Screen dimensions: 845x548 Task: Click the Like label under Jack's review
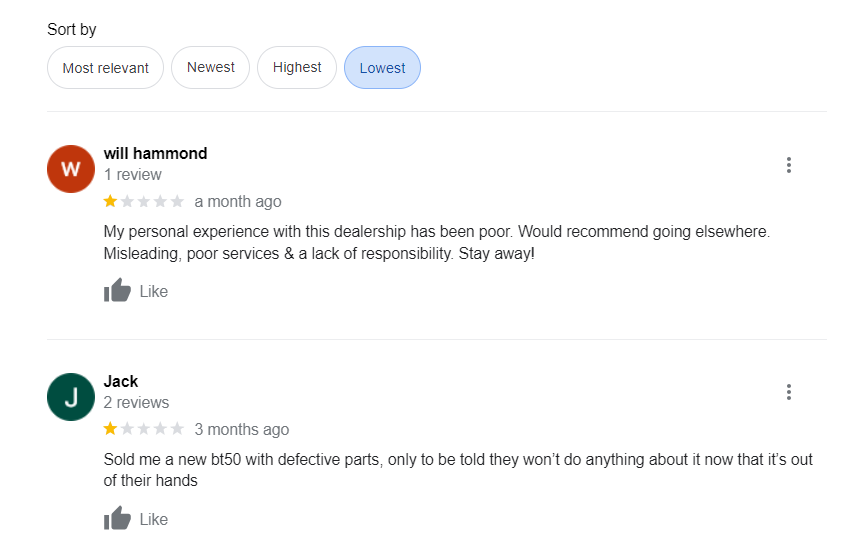[x=154, y=519]
